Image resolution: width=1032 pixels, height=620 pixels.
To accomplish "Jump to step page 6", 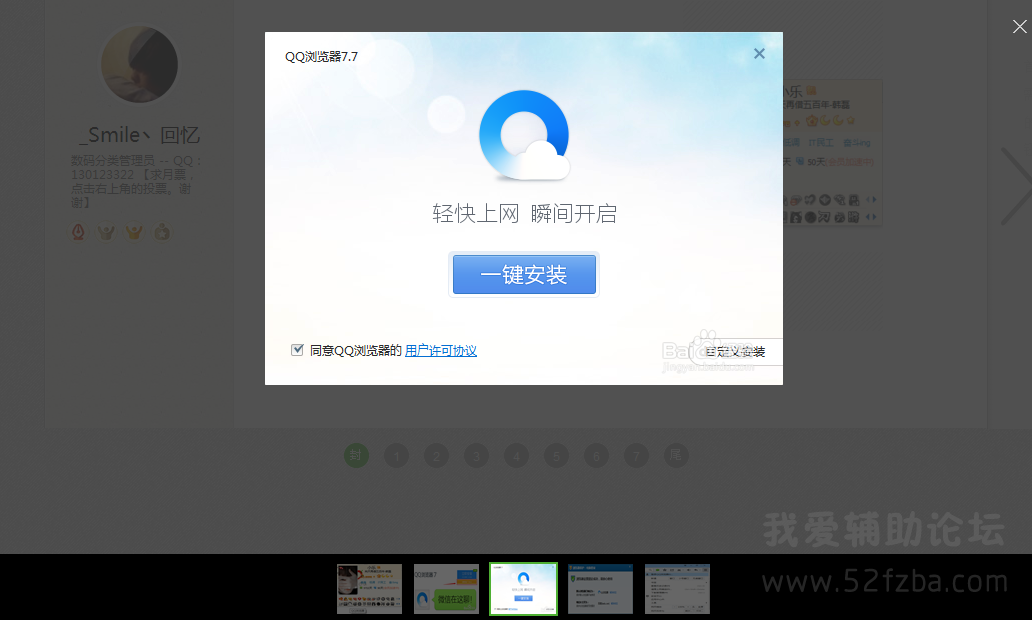I will [x=596, y=455].
